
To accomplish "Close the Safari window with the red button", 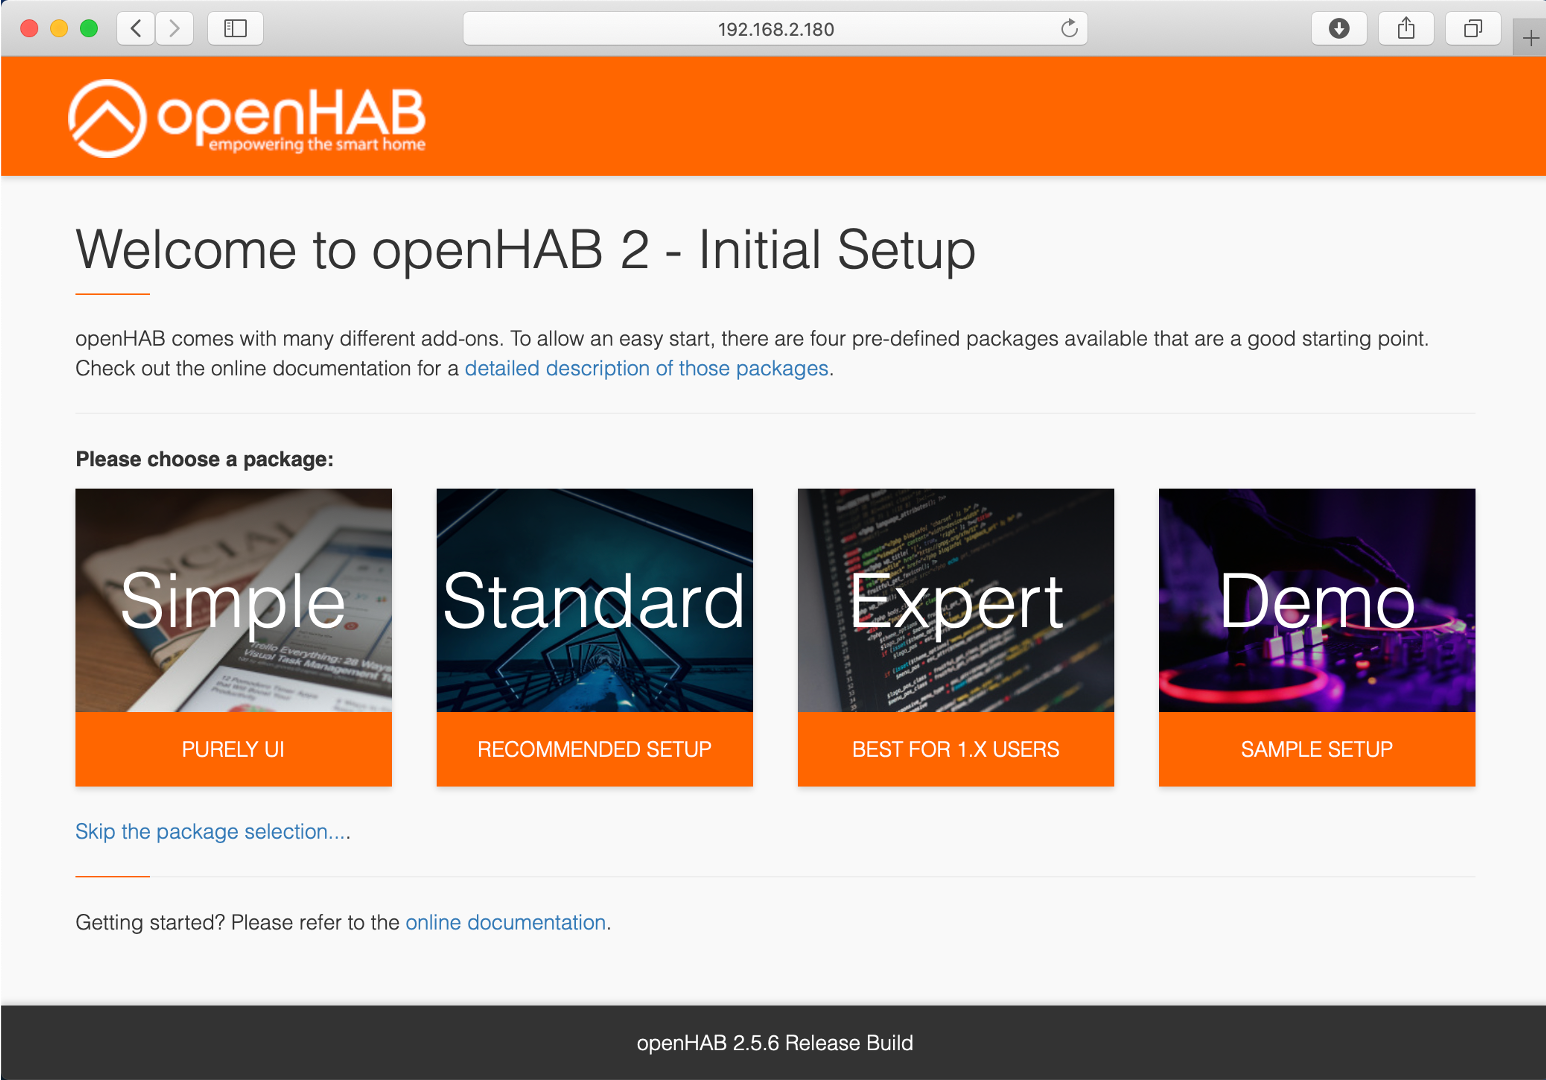I will click(29, 28).
